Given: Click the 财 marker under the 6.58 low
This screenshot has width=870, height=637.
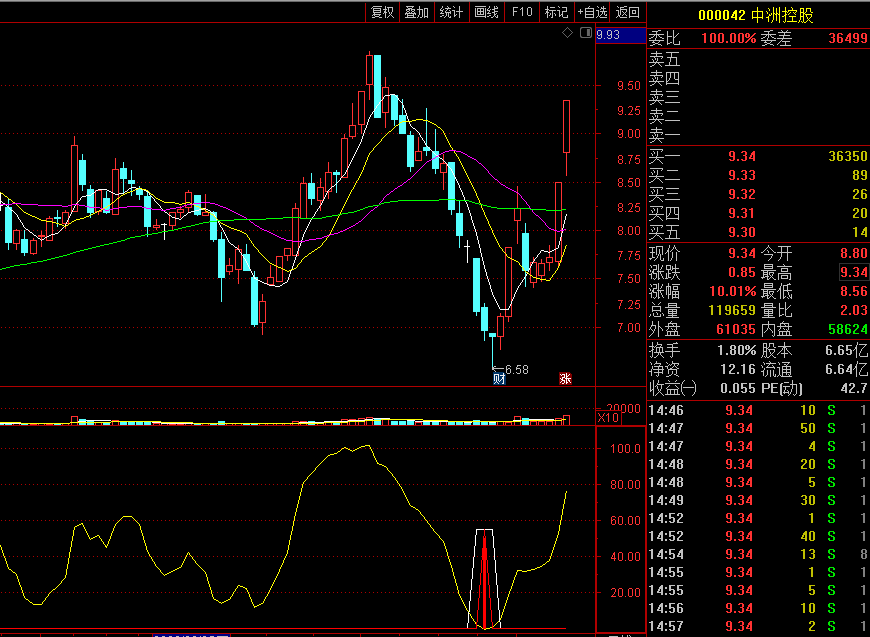Looking at the screenshot, I should (499, 380).
